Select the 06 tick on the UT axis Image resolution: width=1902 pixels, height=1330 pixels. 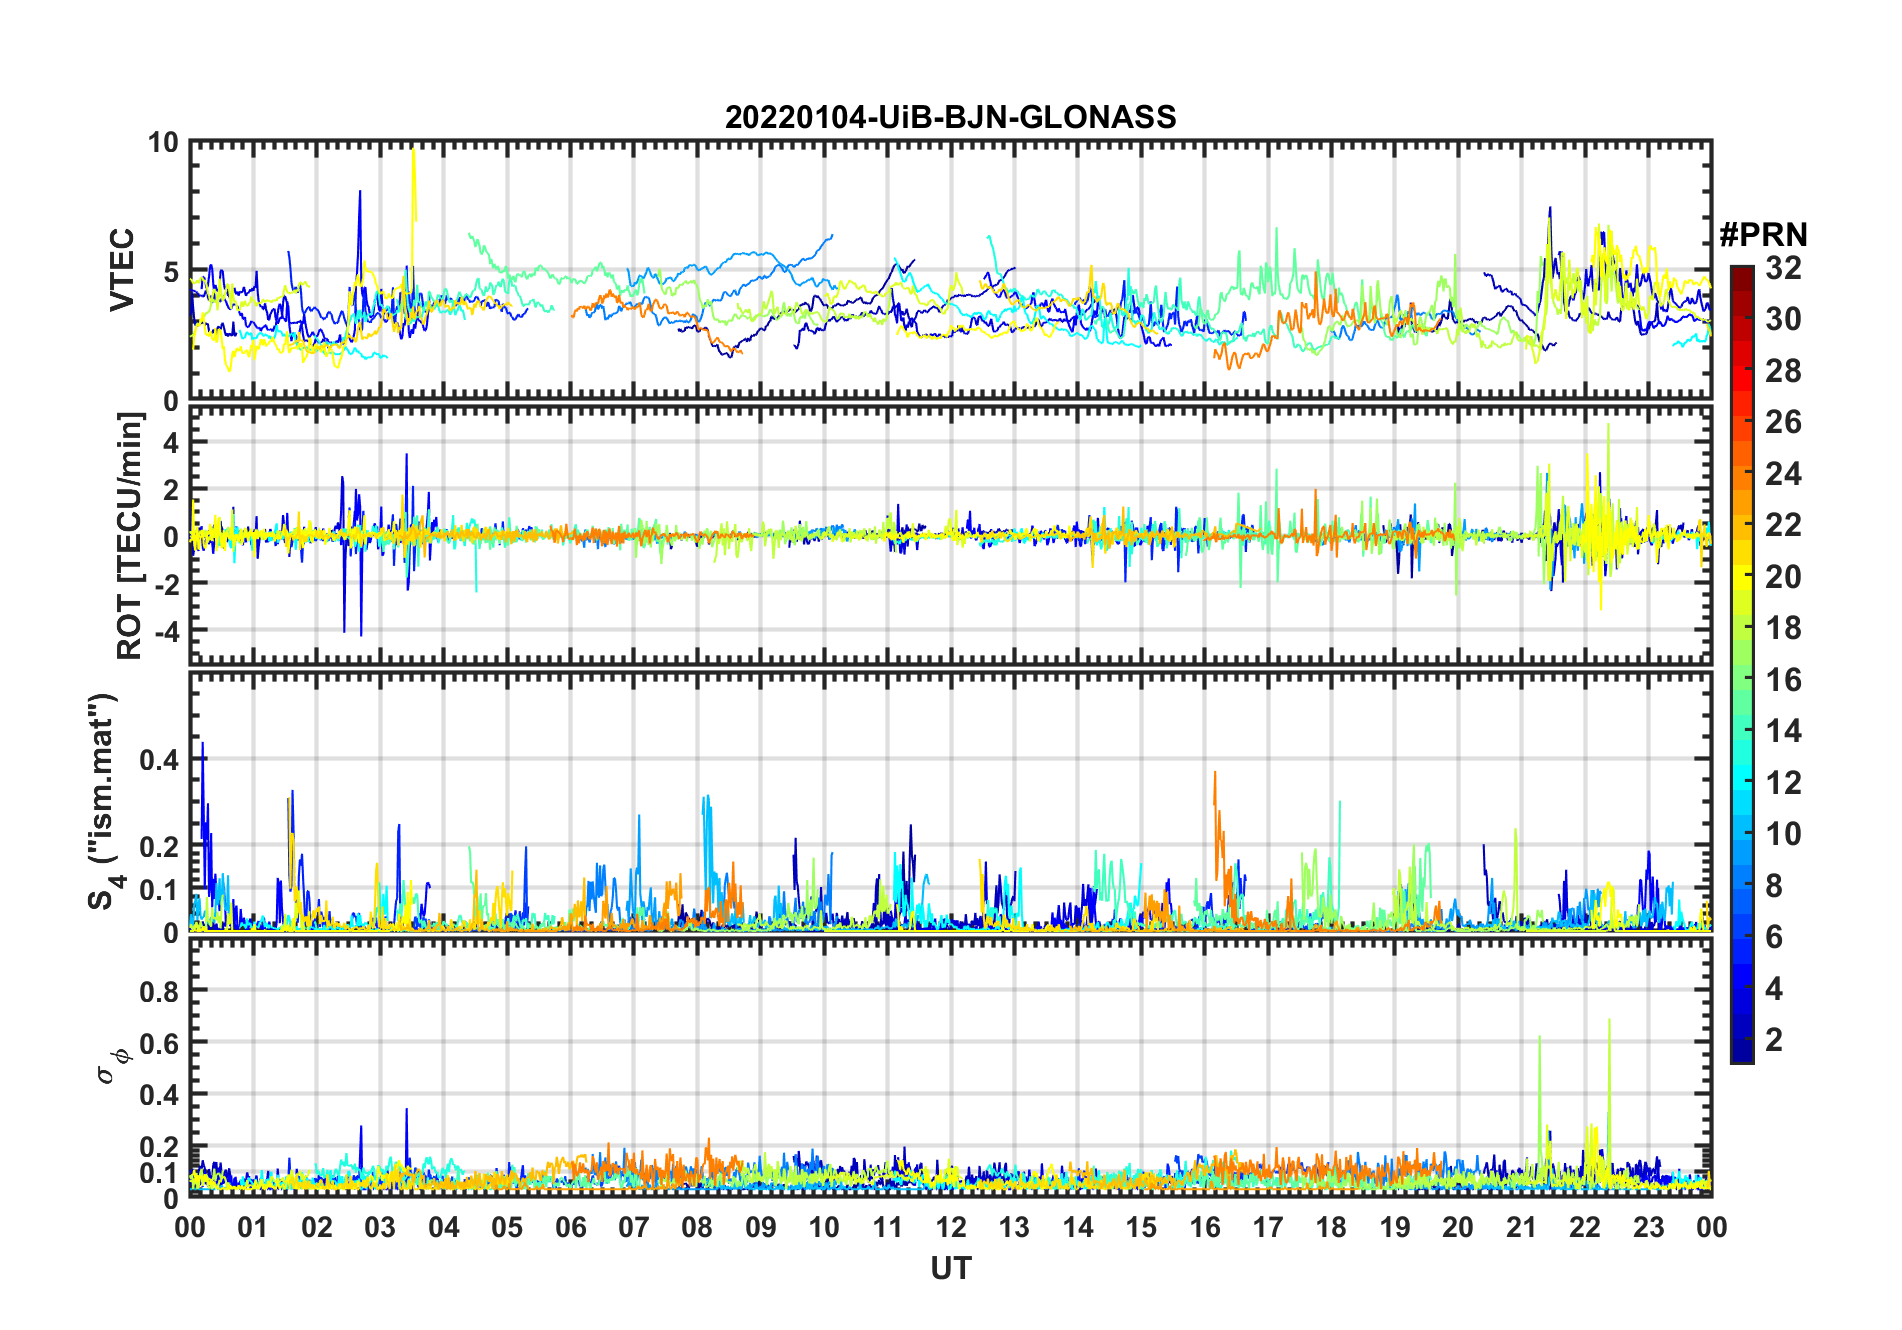point(570,1228)
